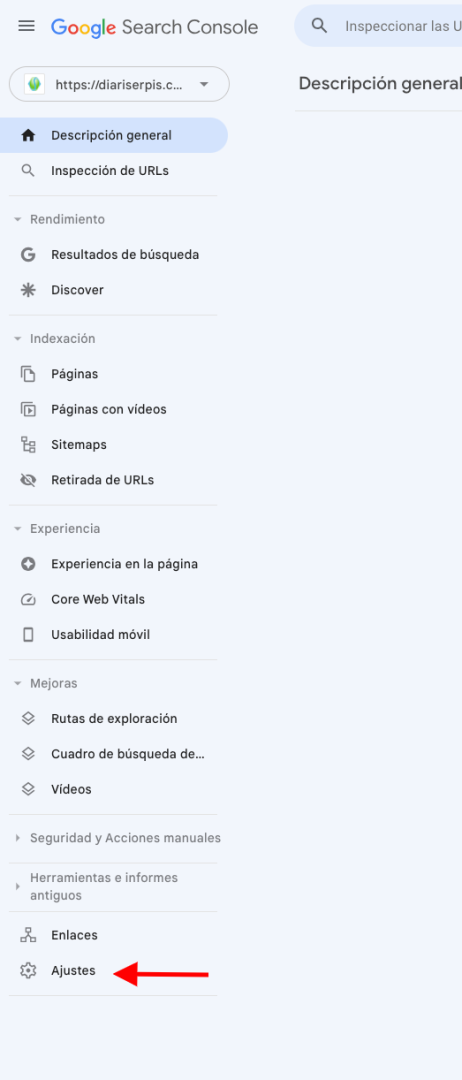Select the Retirada de URLs crossed-eye icon
The width and height of the screenshot is (462, 1080).
click(28, 480)
